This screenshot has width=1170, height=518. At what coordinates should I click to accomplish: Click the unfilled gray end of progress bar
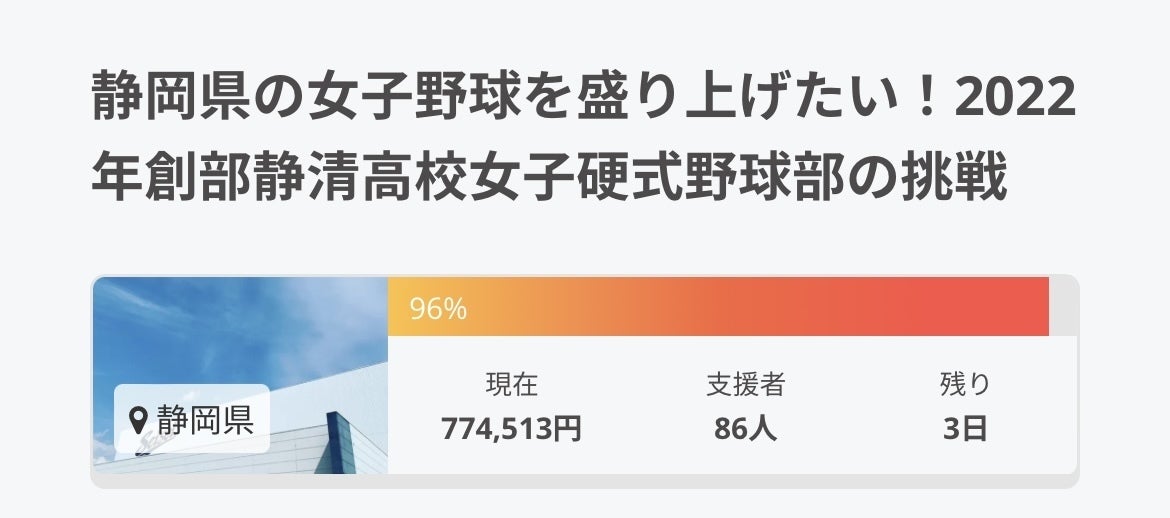click(x=1062, y=307)
